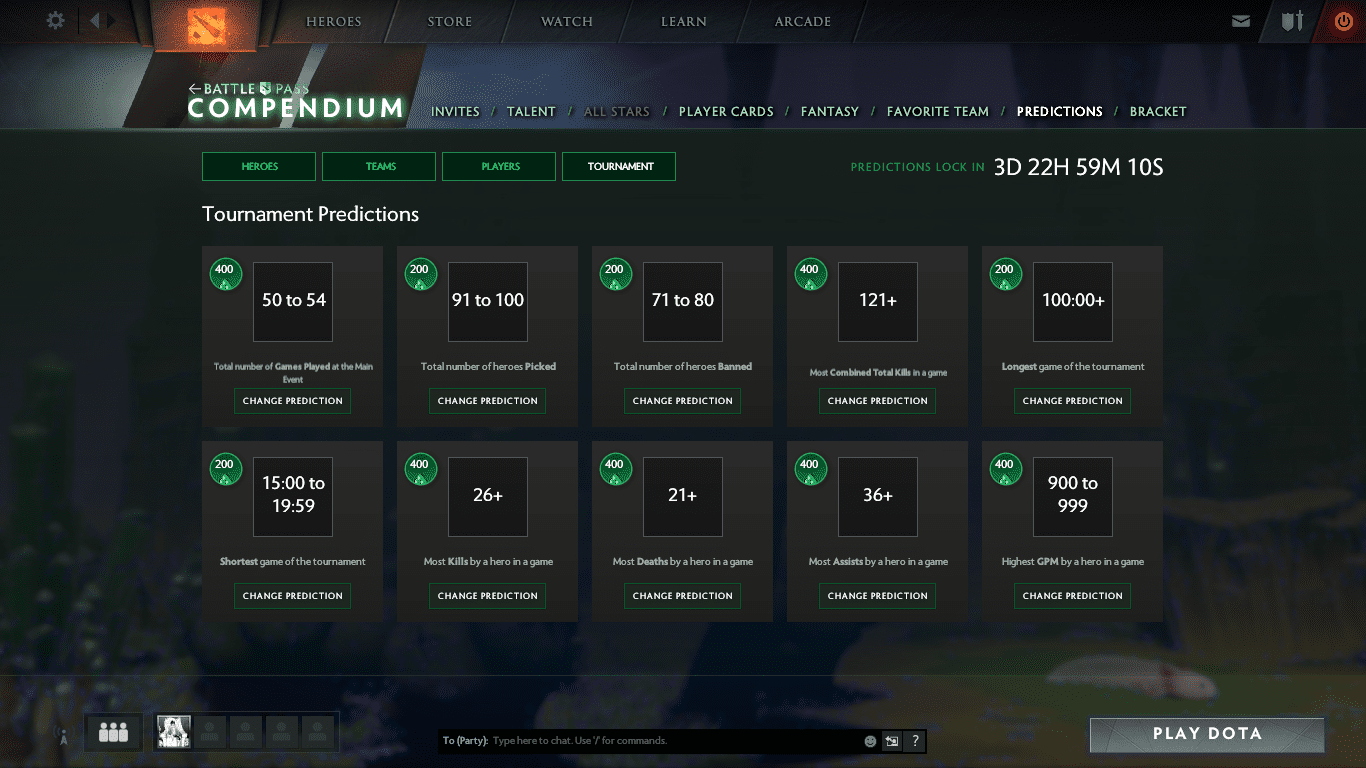Image resolution: width=1366 pixels, height=768 pixels.
Task: Open the mail inbox icon
Action: pyautogui.click(x=1241, y=21)
